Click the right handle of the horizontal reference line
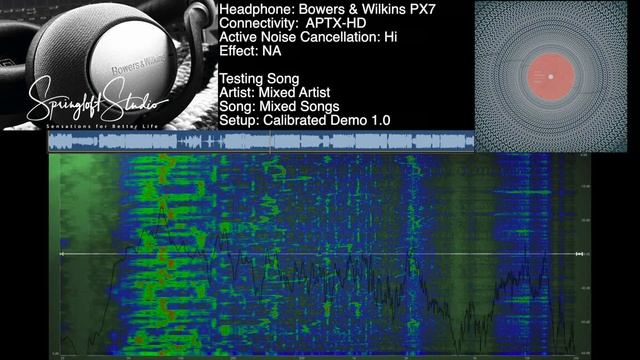Image resolution: width=640 pixels, height=360 pixels. [579, 254]
